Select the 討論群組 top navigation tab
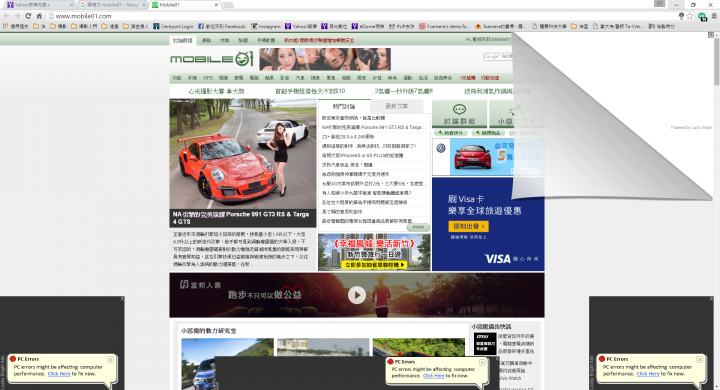This screenshot has width=720, height=390. coord(182,40)
